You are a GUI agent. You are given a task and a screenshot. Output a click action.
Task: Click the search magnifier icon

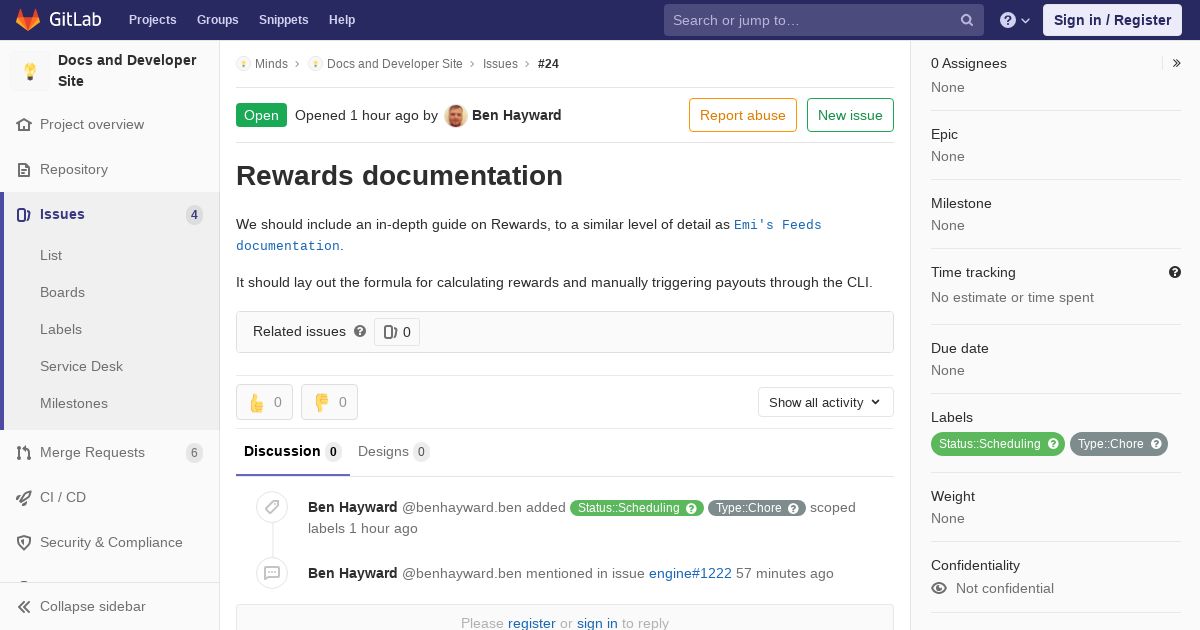tap(967, 20)
